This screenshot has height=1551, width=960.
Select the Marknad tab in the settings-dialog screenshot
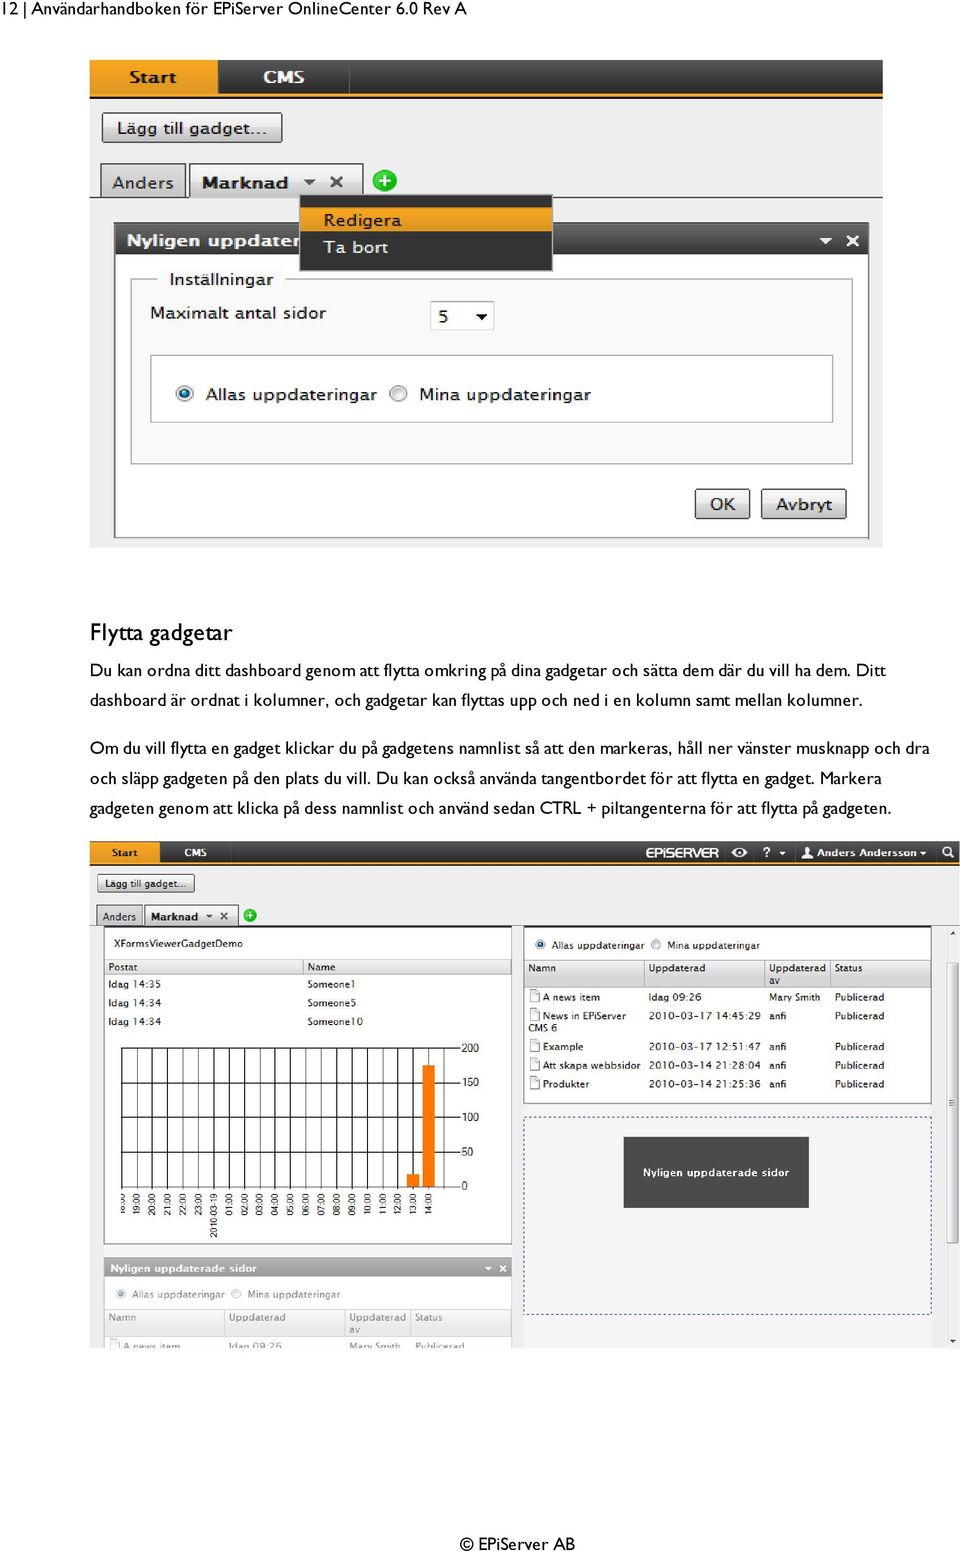245,182
